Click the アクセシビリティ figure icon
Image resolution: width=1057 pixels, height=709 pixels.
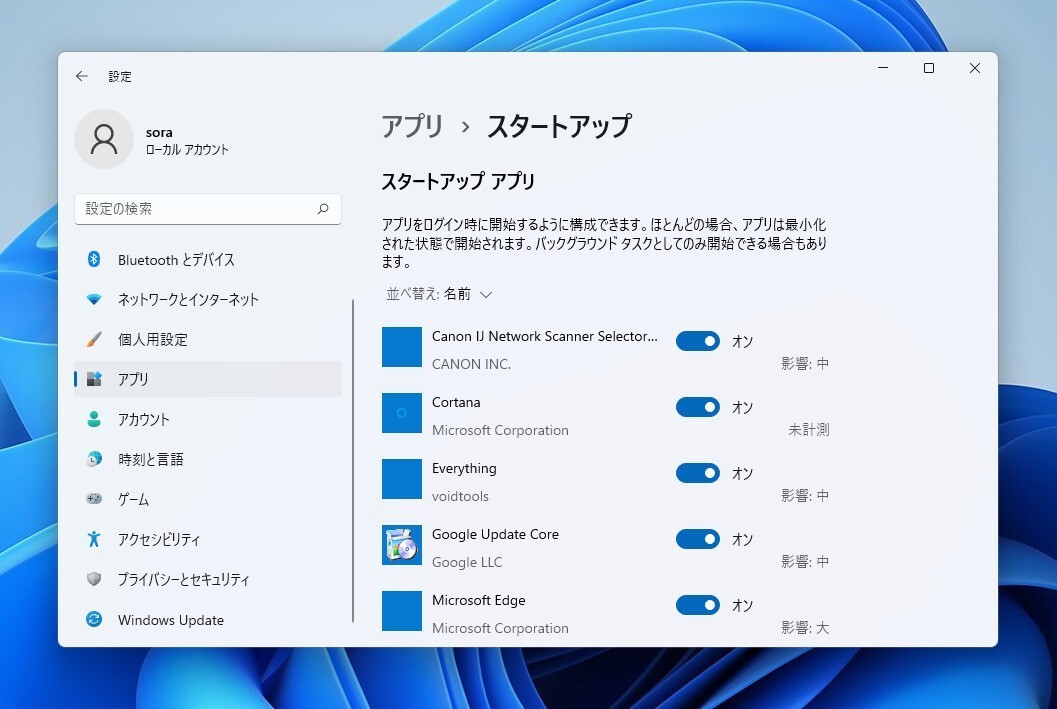pos(94,540)
